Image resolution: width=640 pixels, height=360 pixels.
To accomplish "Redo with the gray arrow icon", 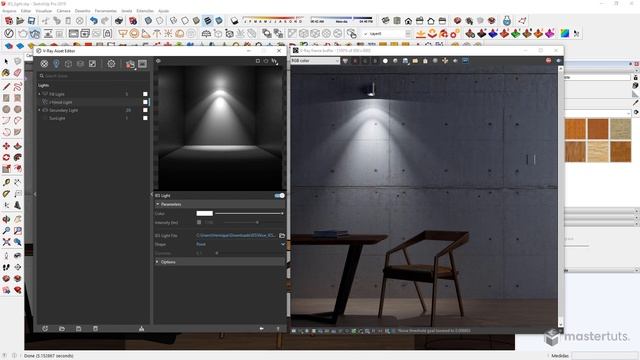I will click(105, 20).
